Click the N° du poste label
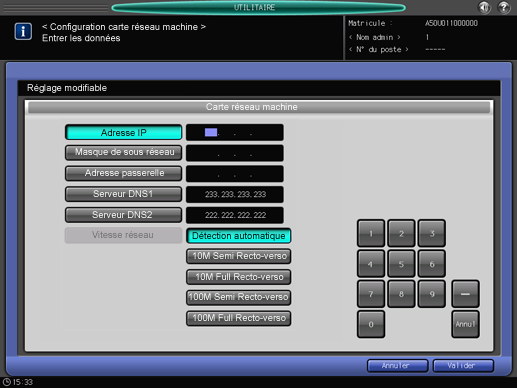This screenshot has height=388, width=517. tap(379, 49)
